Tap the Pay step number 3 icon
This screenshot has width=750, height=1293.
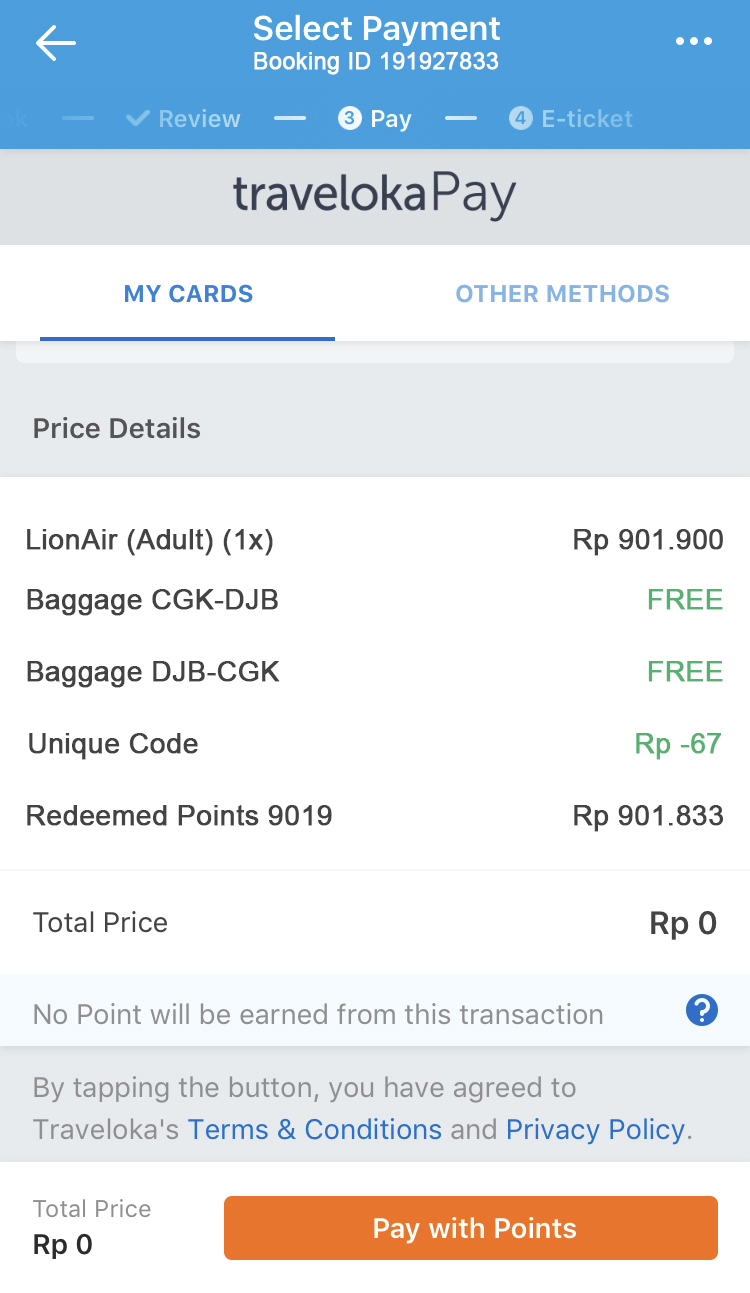coord(349,118)
